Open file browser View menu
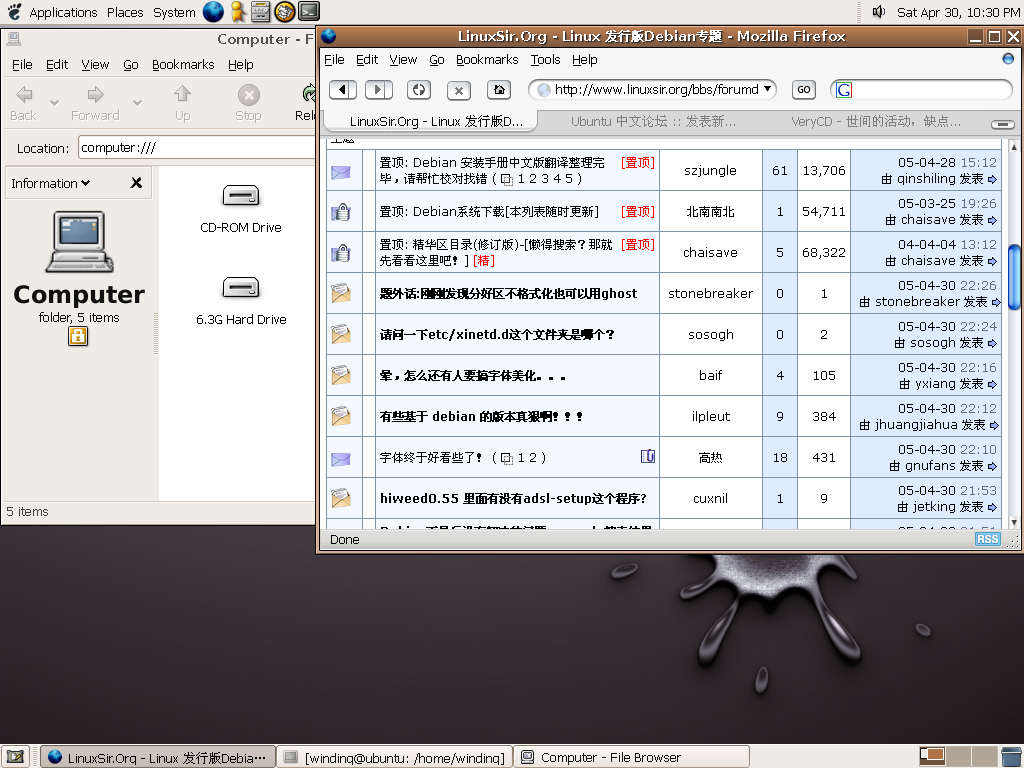This screenshot has height=768, width=1024. tap(95, 65)
